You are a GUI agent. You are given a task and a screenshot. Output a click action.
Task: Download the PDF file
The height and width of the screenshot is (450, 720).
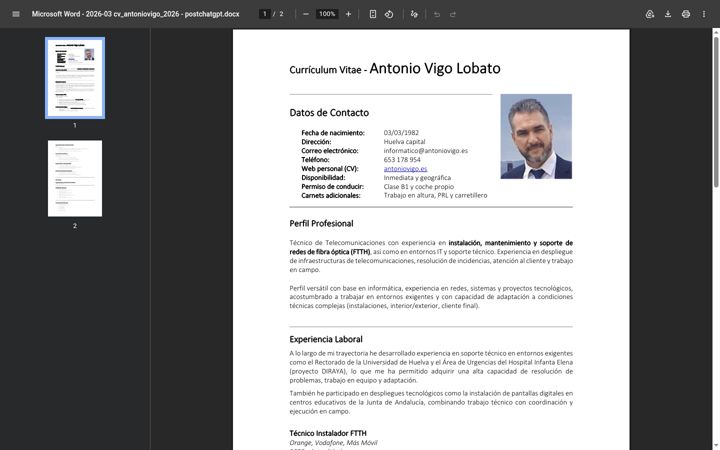[x=668, y=14]
